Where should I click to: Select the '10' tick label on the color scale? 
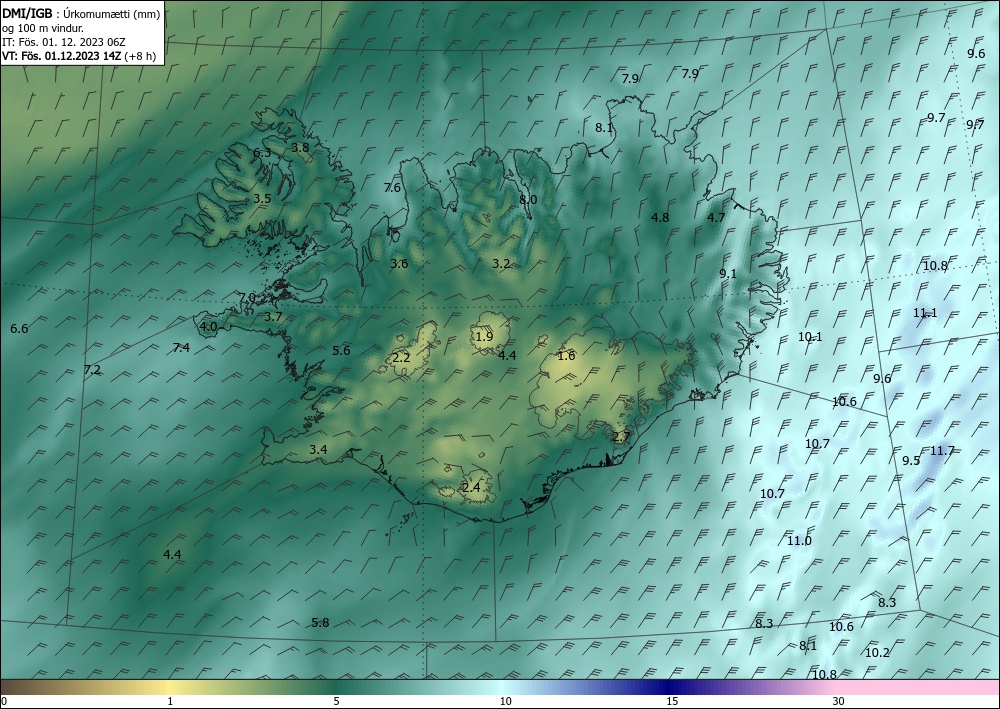[505, 701]
